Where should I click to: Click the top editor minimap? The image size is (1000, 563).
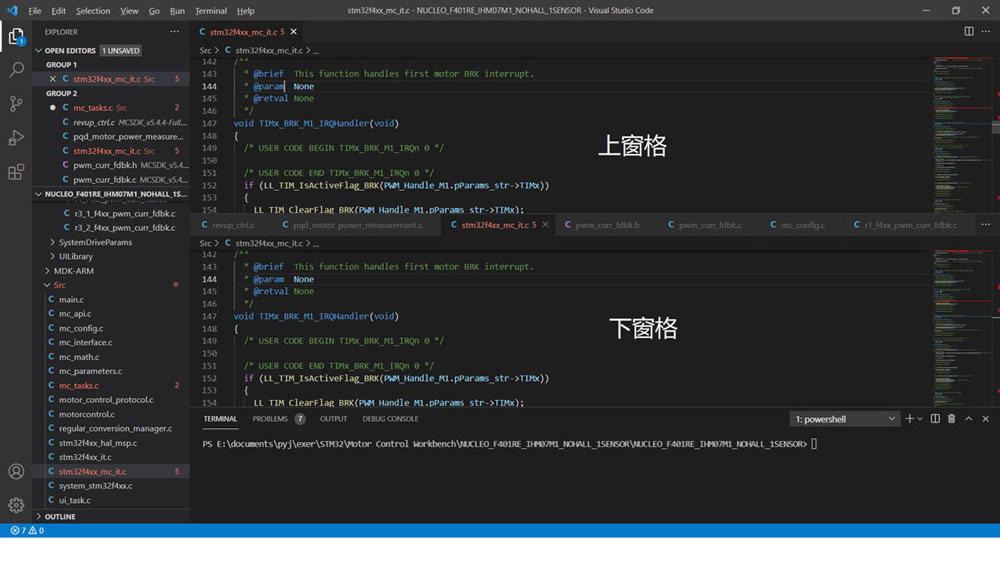tap(962, 135)
